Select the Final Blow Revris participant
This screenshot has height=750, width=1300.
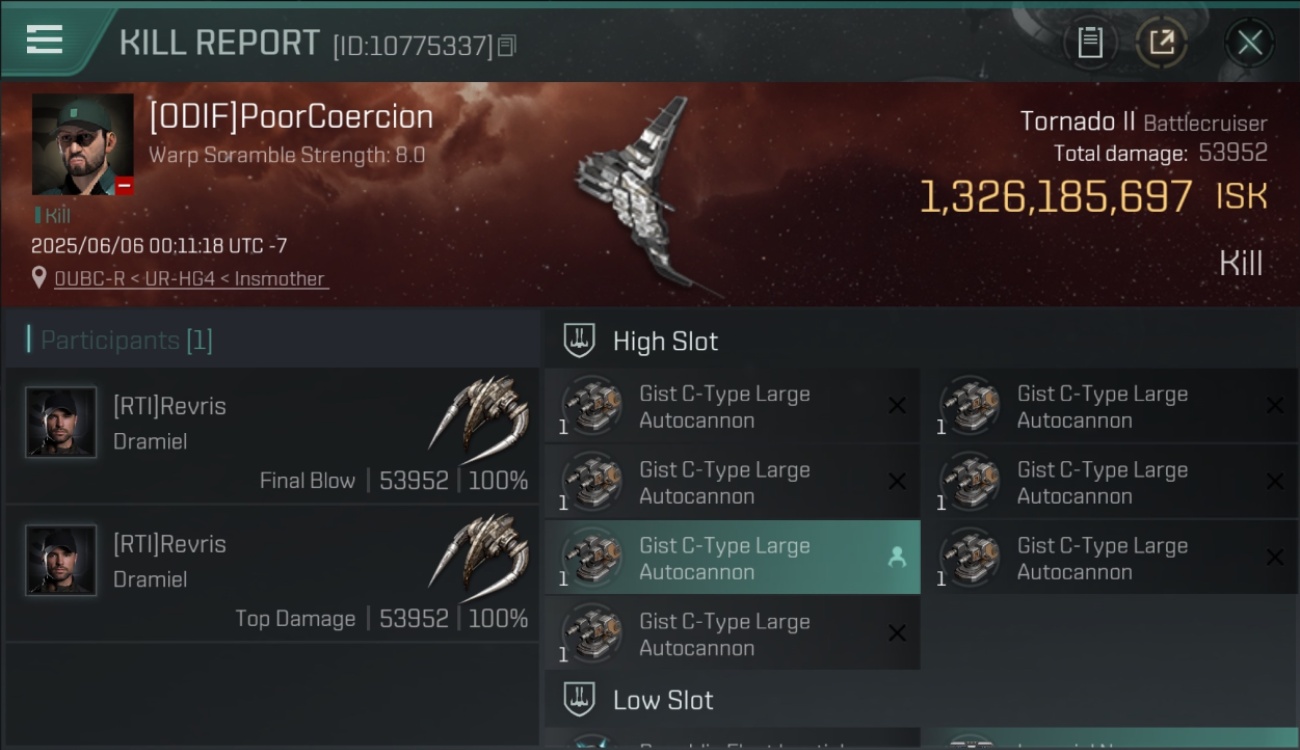pyautogui.click(x=272, y=435)
